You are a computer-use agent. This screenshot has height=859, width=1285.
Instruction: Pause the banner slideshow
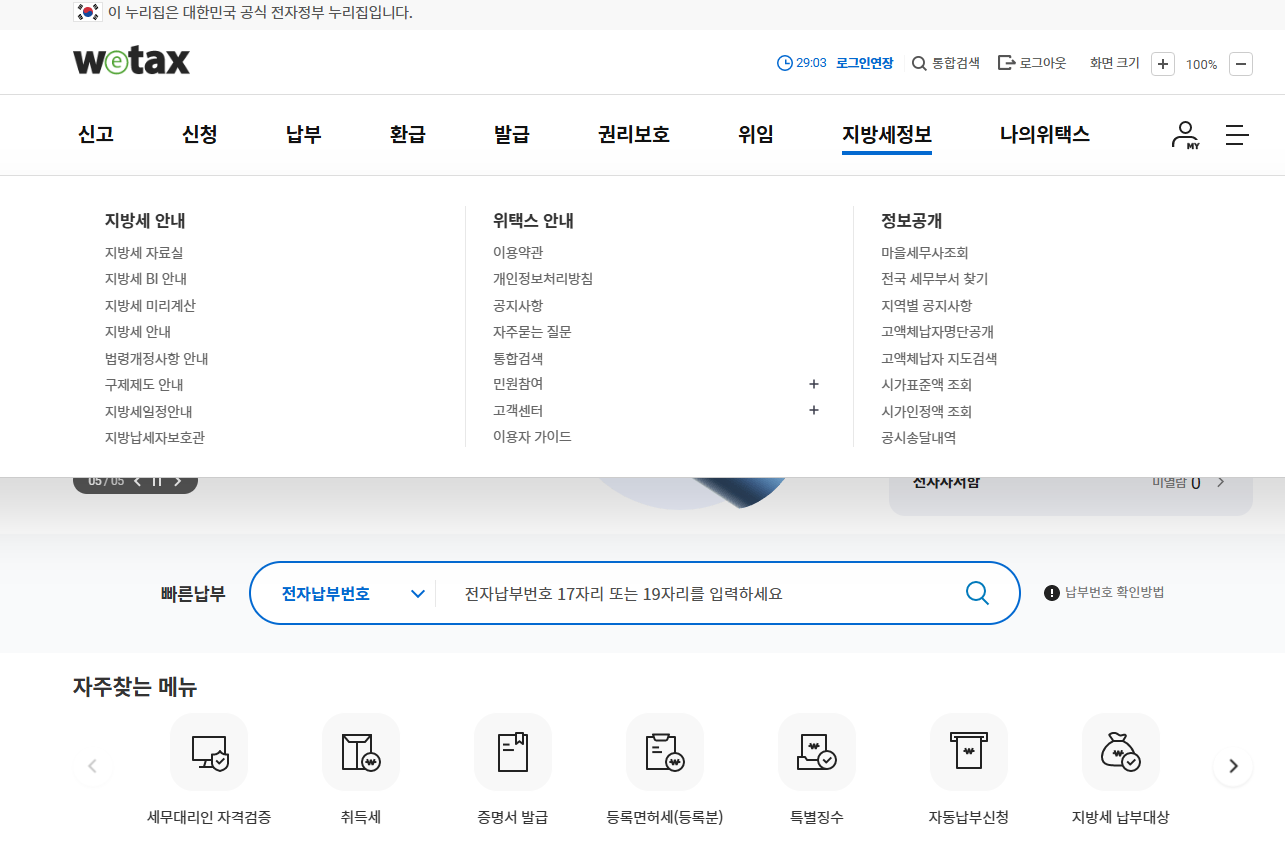point(157,481)
